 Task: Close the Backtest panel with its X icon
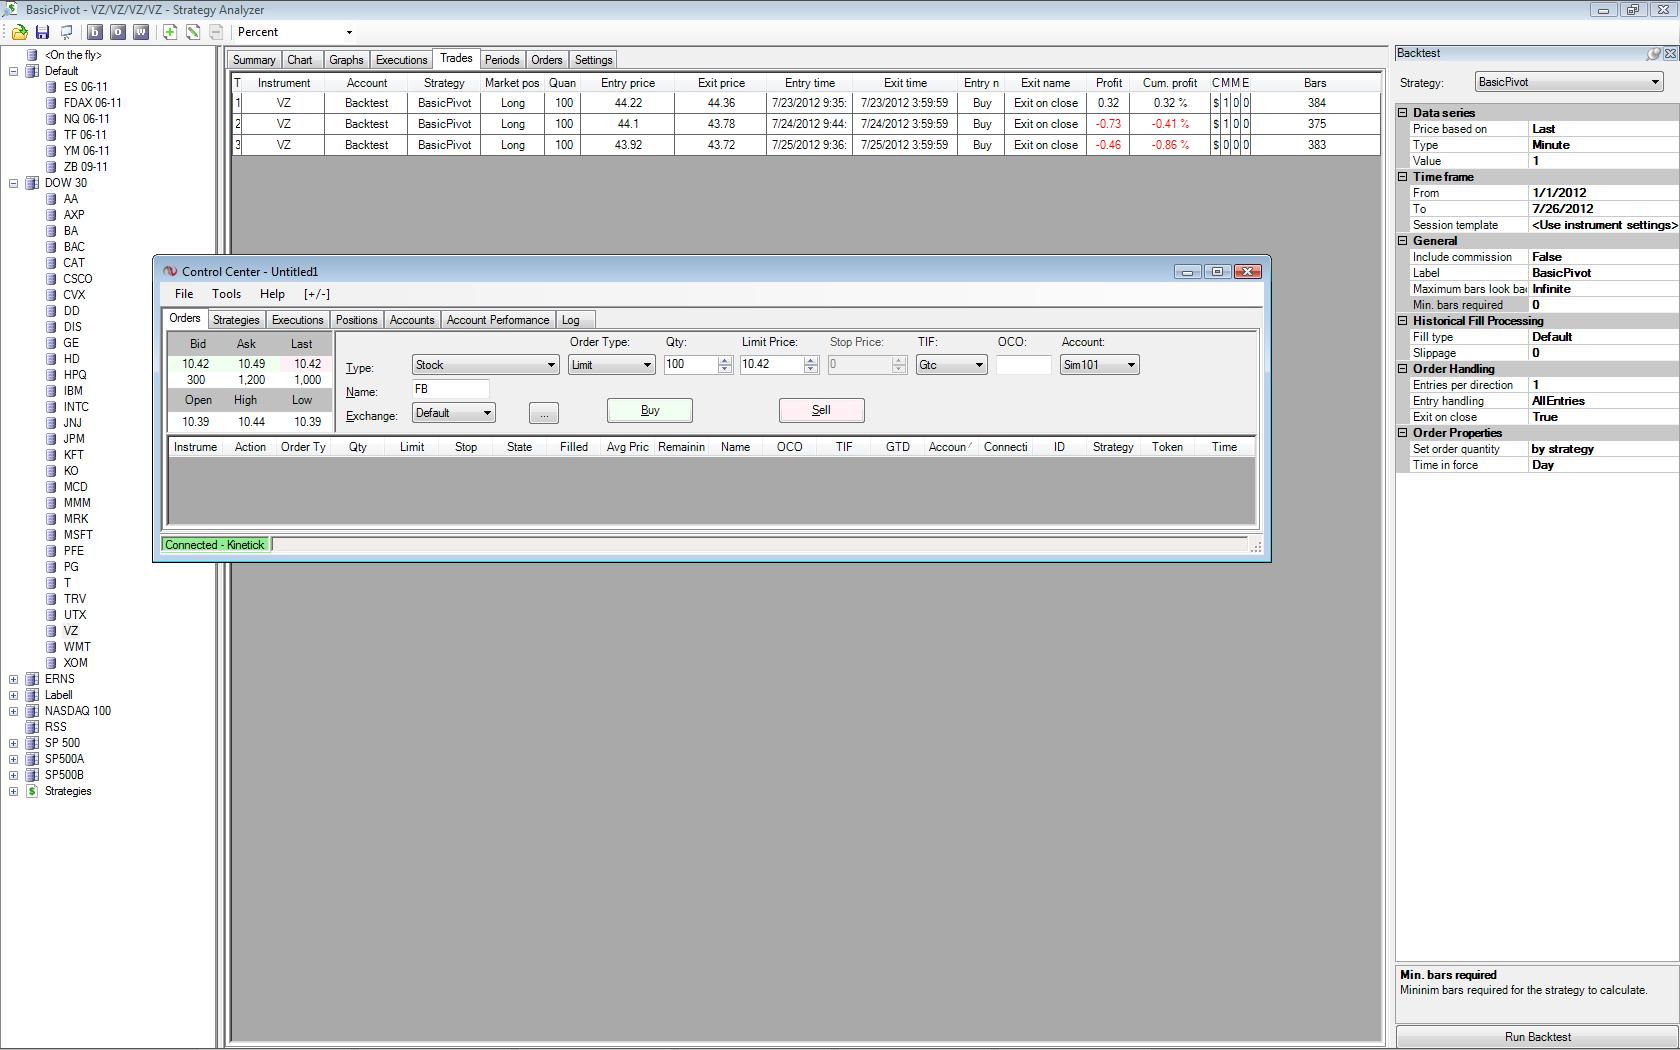[1670, 54]
